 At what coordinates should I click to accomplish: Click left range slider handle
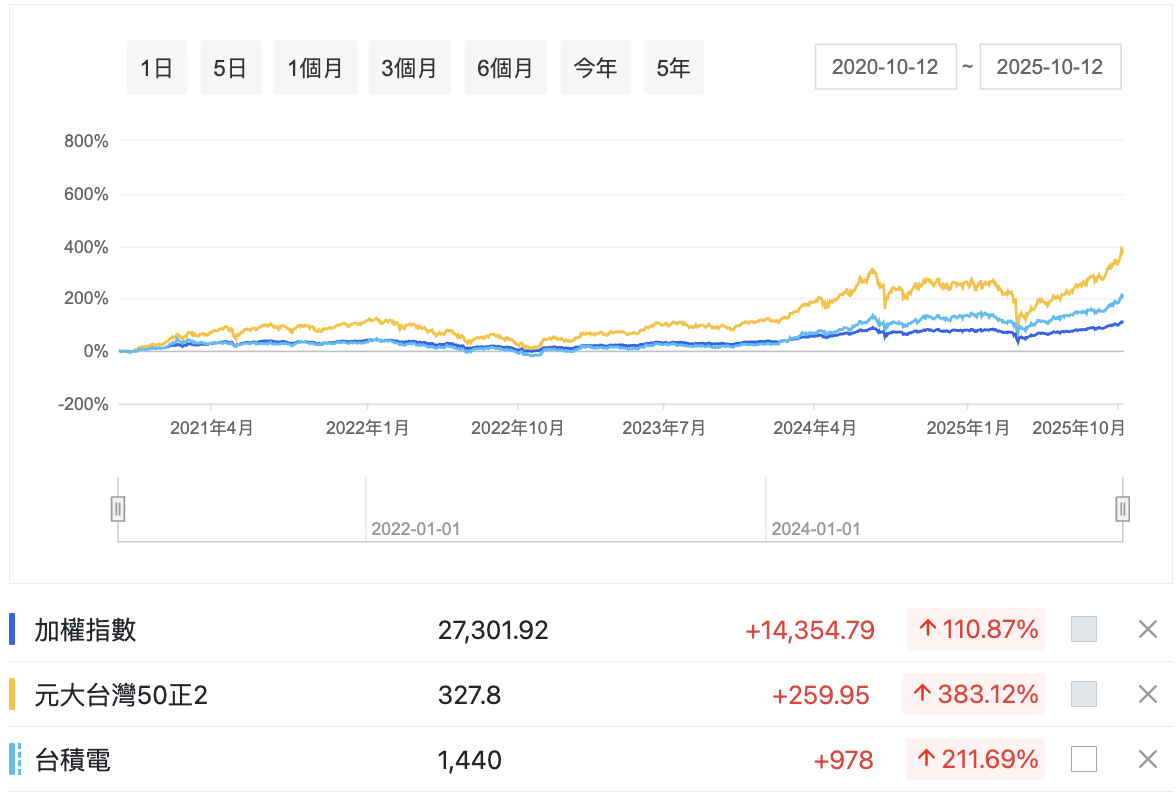click(x=118, y=509)
